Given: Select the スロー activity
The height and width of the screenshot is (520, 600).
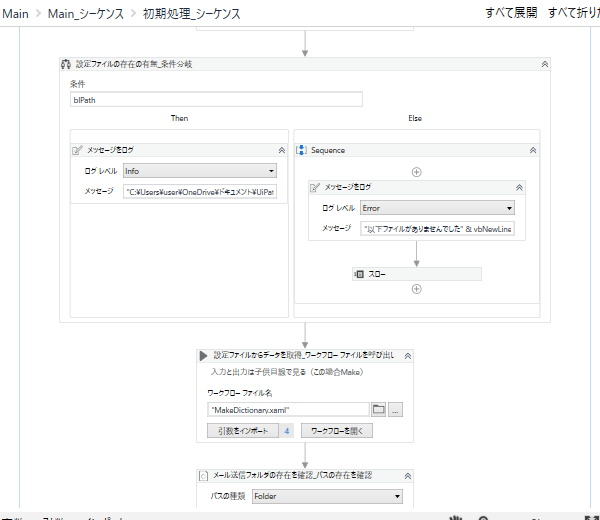Looking at the screenshot, I should 416,274.
